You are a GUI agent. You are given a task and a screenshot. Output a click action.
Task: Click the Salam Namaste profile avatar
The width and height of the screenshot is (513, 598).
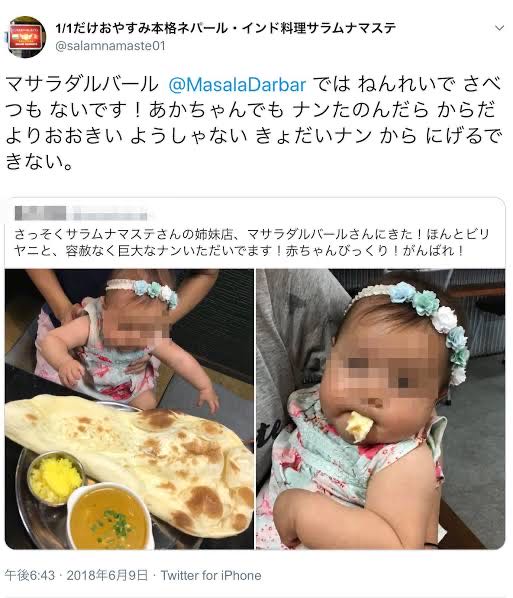click(x=25, y=37)
